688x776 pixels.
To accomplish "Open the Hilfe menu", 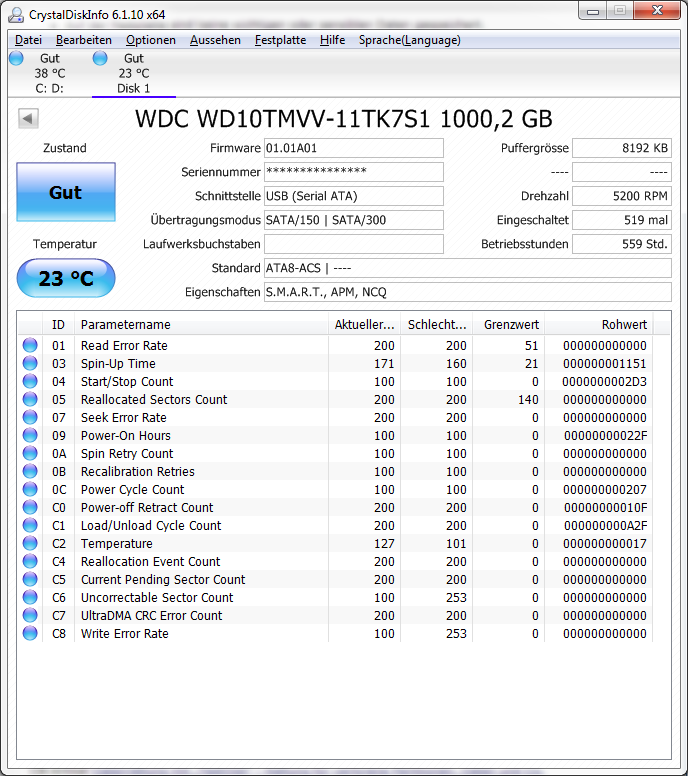I will pos(332,40).
